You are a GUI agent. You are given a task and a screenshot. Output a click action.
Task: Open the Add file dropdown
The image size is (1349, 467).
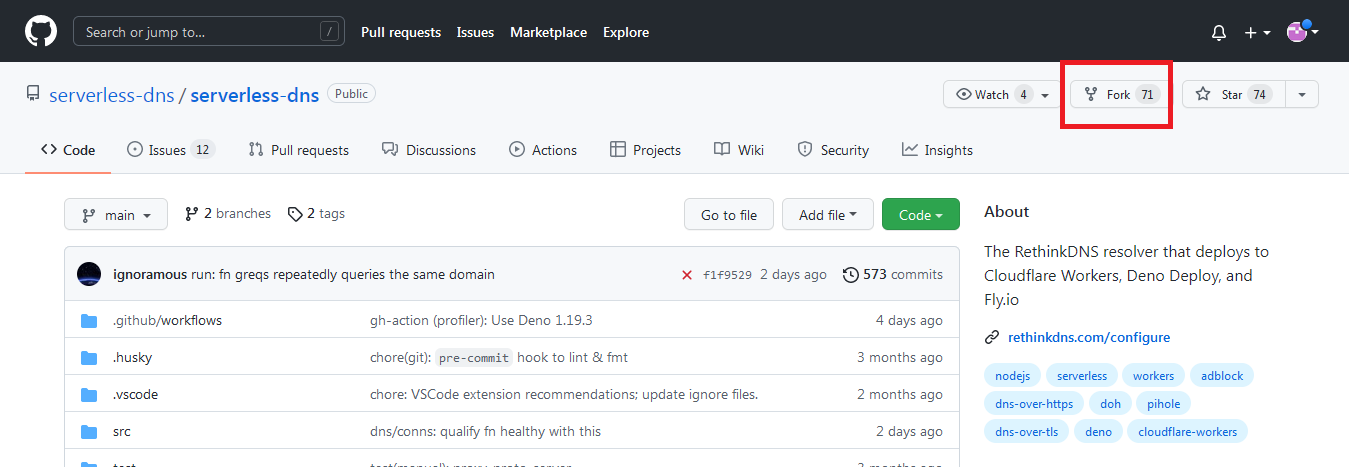click(828, 215)
